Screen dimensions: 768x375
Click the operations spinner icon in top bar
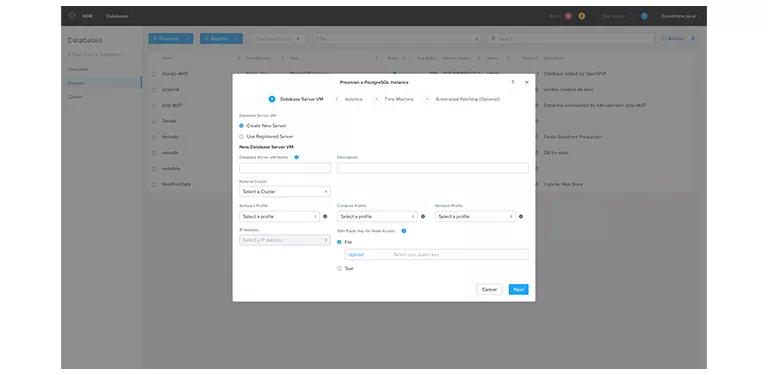click(631, 16)
